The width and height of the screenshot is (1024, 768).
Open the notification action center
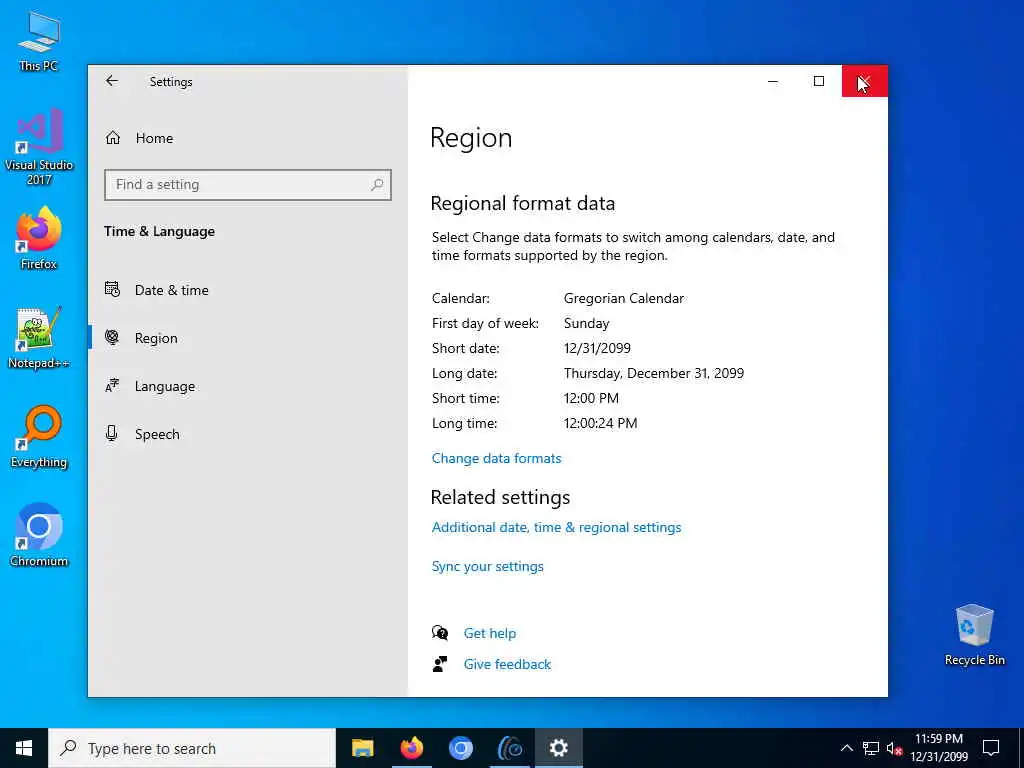coord(991,748)
